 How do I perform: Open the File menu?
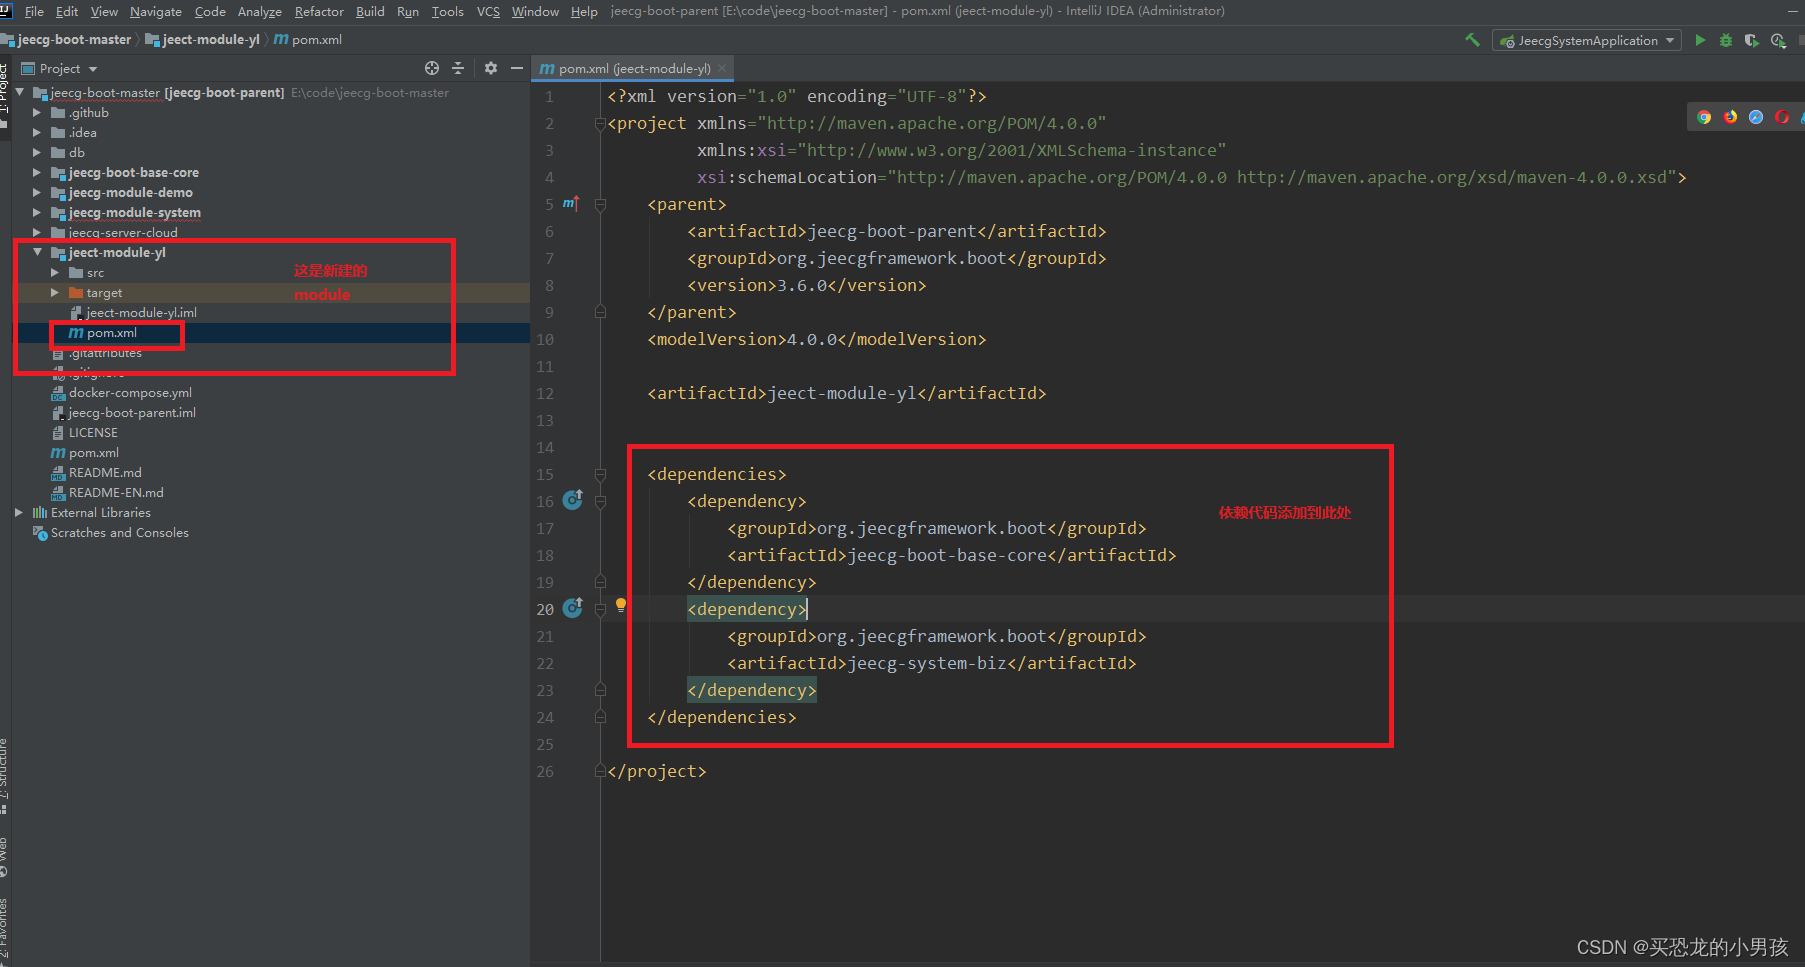tap(34, 11)
